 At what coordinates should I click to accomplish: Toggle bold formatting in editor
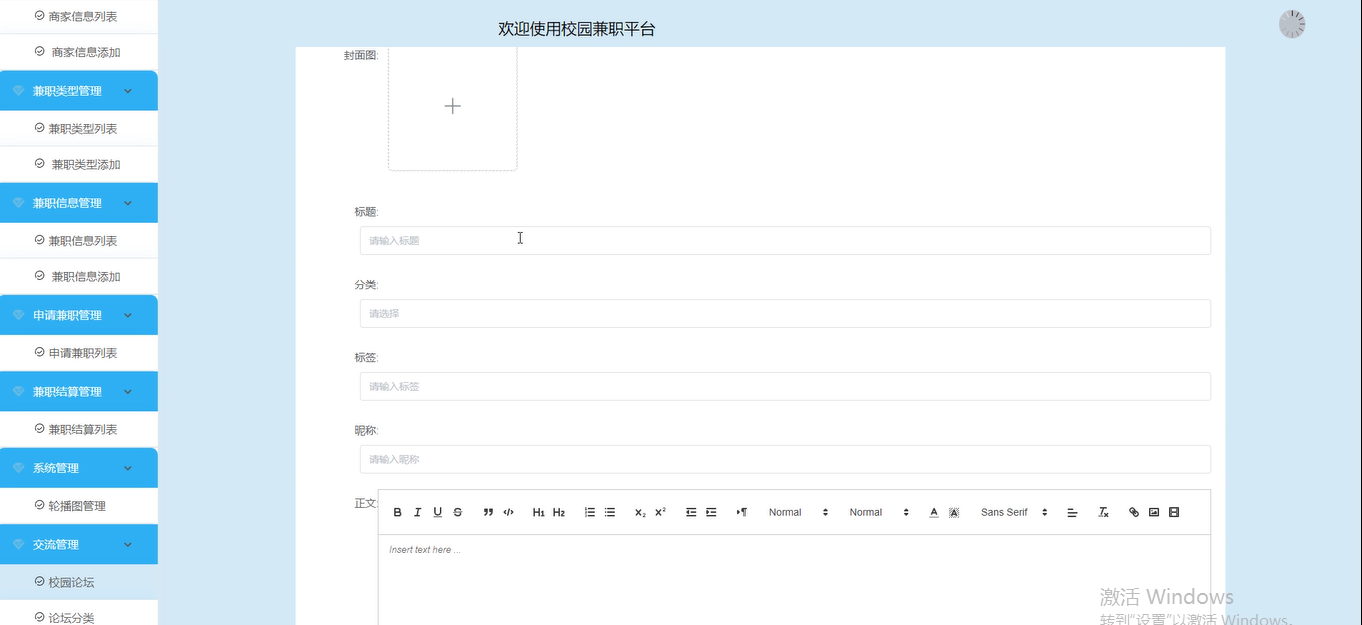point(397,512)
